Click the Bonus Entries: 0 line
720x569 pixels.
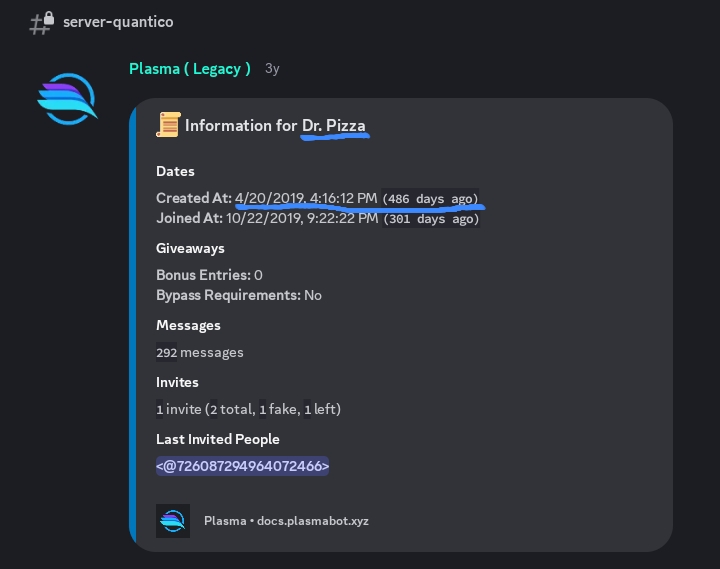209,275
